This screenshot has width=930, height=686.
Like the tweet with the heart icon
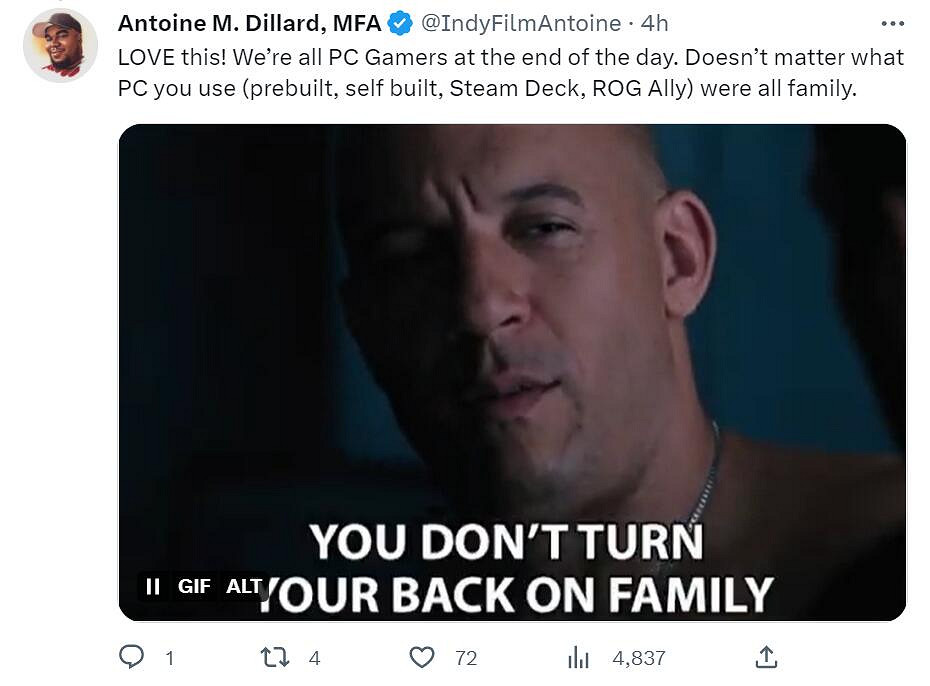(x=422, y=657)
